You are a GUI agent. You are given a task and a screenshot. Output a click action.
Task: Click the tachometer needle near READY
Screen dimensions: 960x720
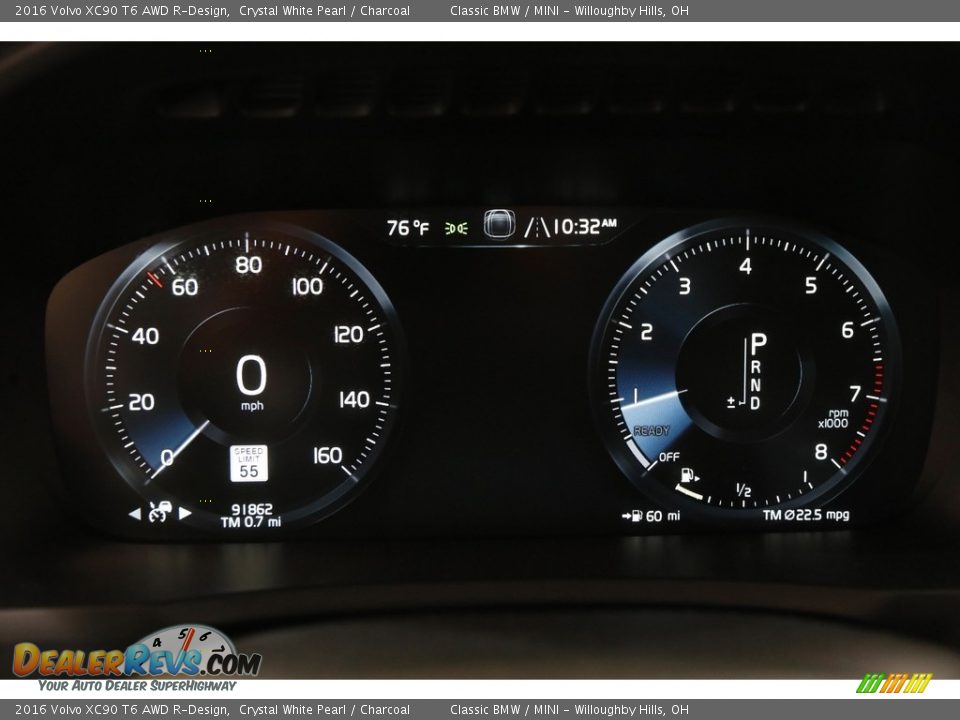pos(654,399)
